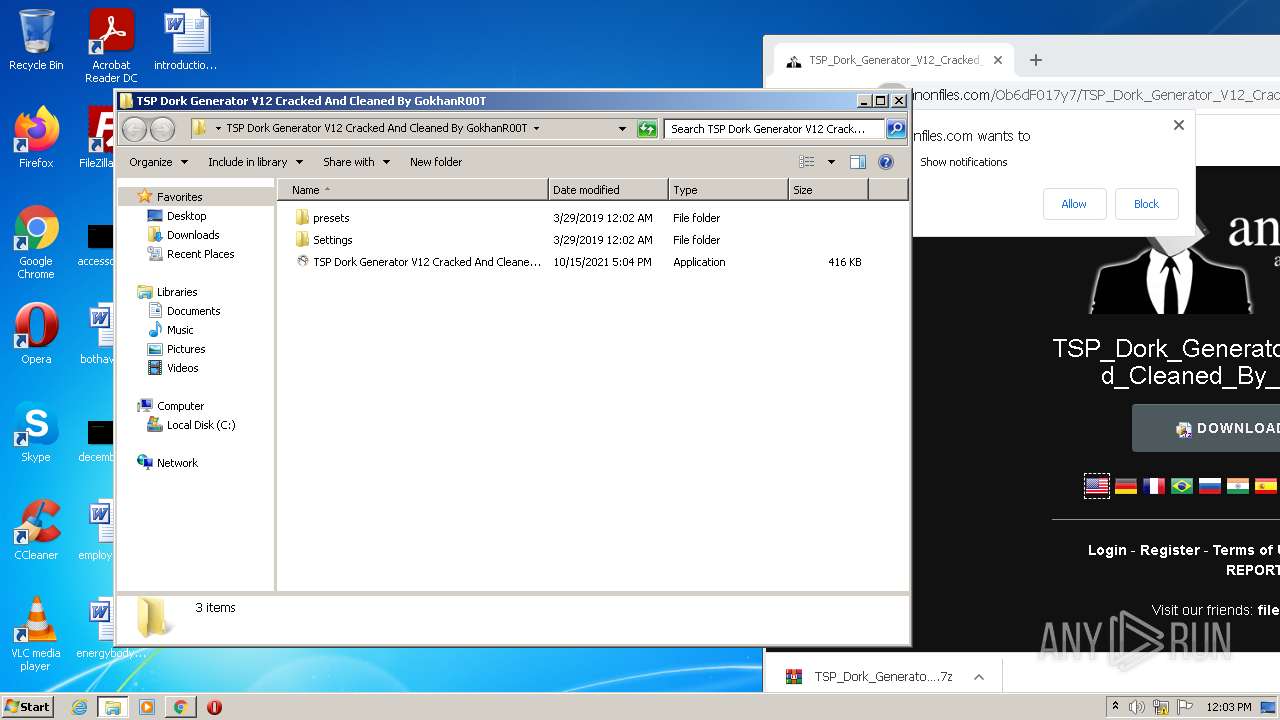This screenshot has width=1280, height=720.
Task: Launch Opera desktop shortcut
Action: [36, 335]
